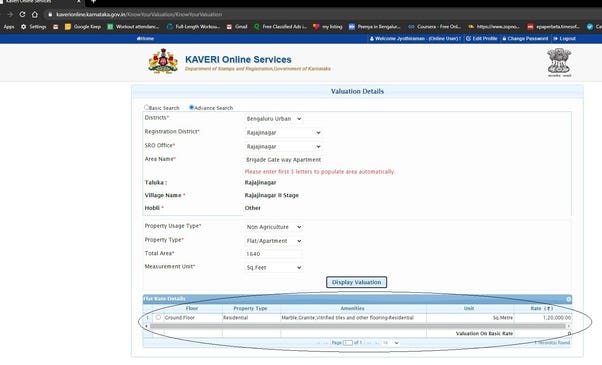Image resolution: width=602 pixels, height=365 pixels.
Task: Click the Welcome online user label
Action: click(415, 38)
